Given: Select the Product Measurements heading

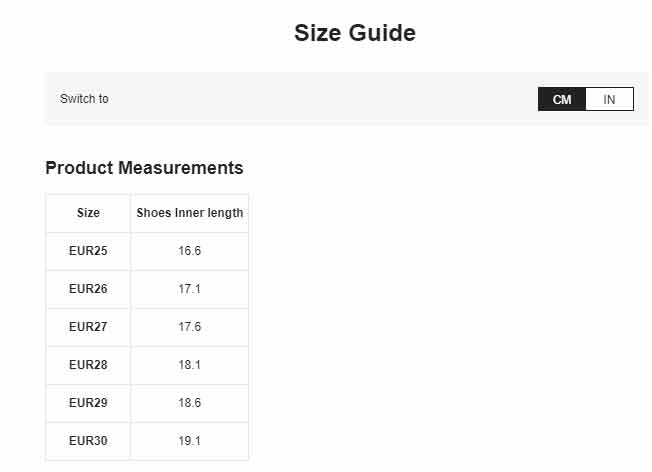Looking at the screenshot, I should [x=144, y=167].
